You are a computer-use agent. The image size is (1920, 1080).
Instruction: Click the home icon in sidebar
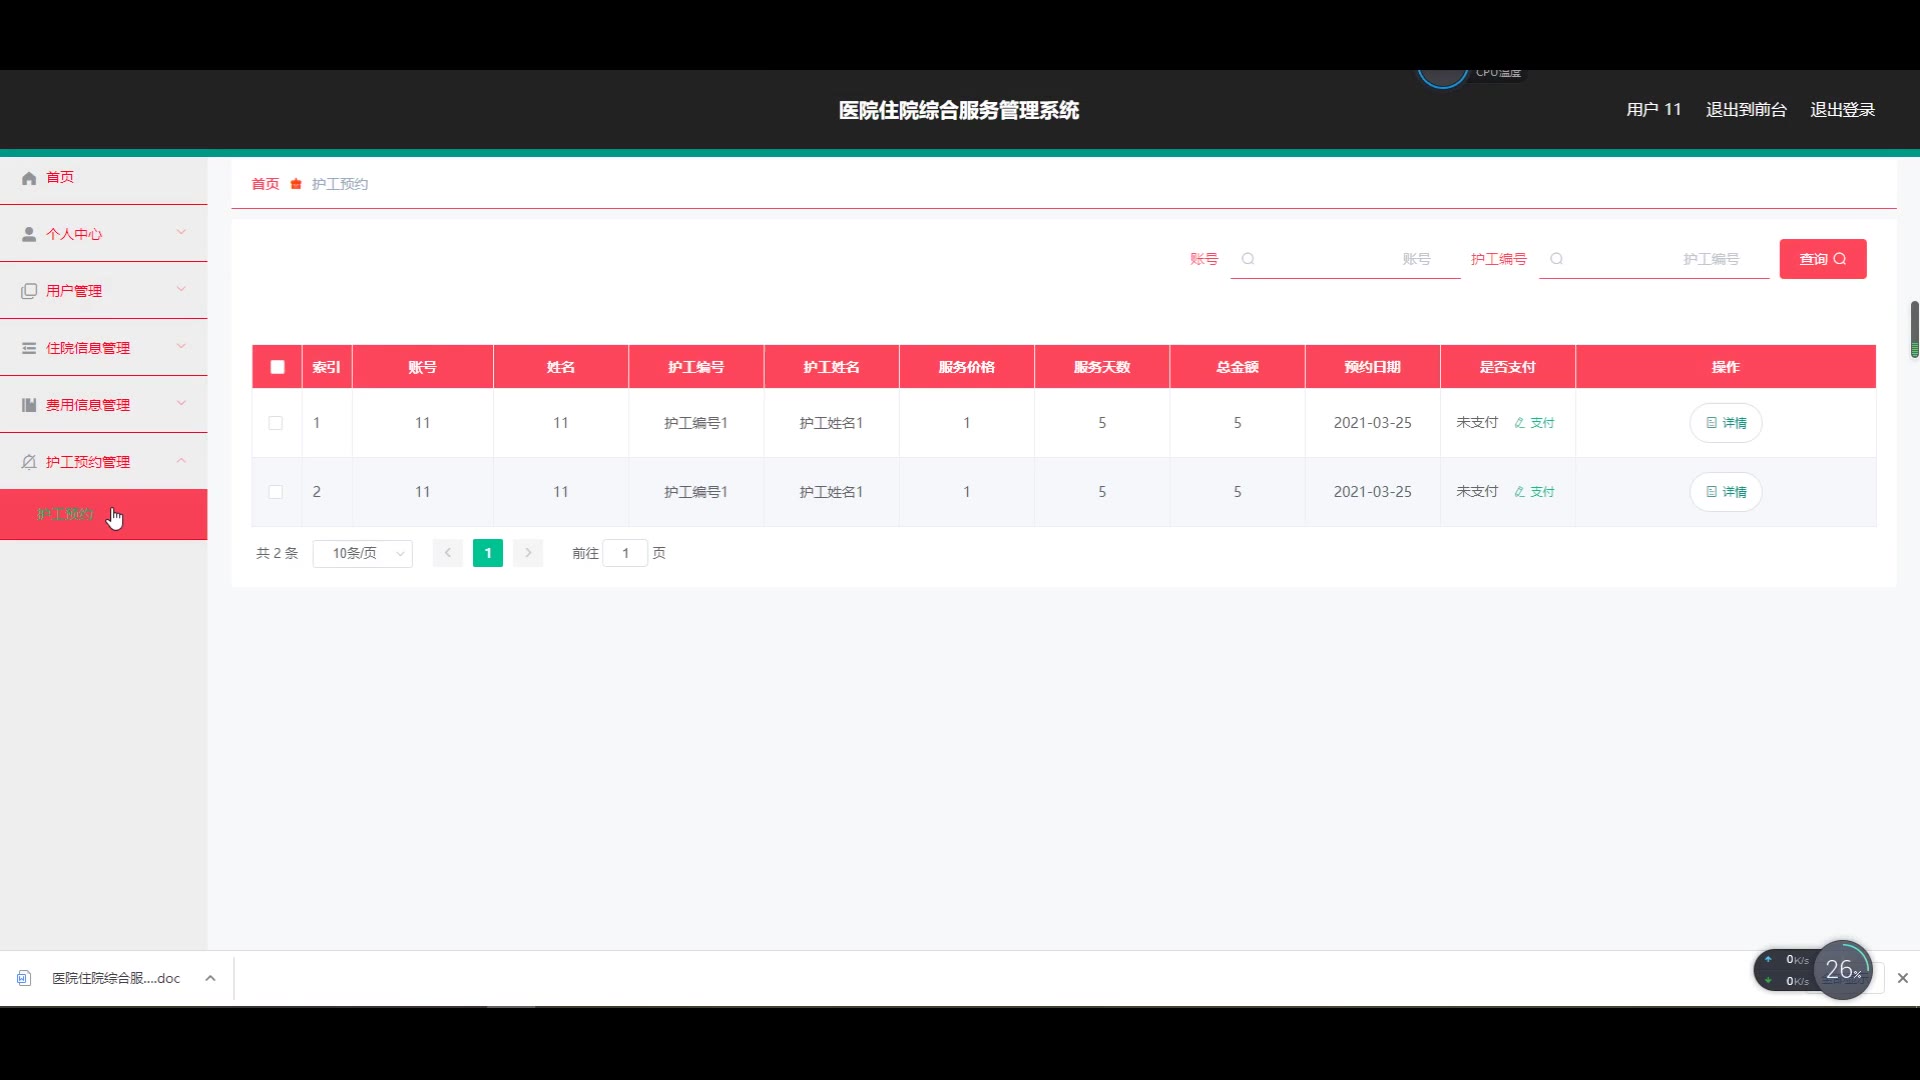(29, 178)
